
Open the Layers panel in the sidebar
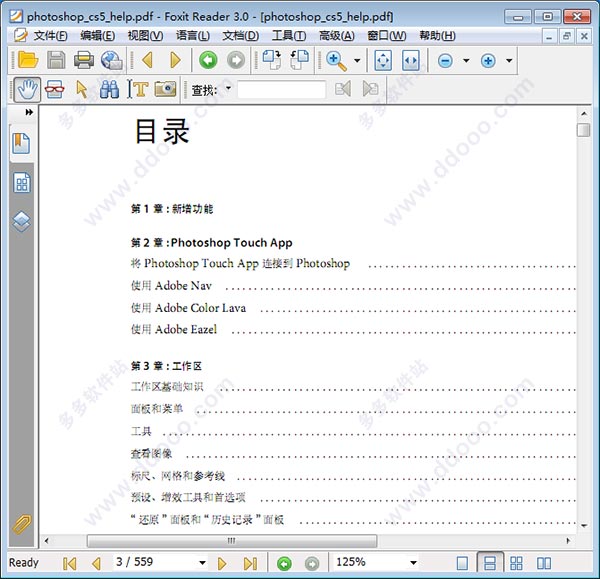pos(21,221)
